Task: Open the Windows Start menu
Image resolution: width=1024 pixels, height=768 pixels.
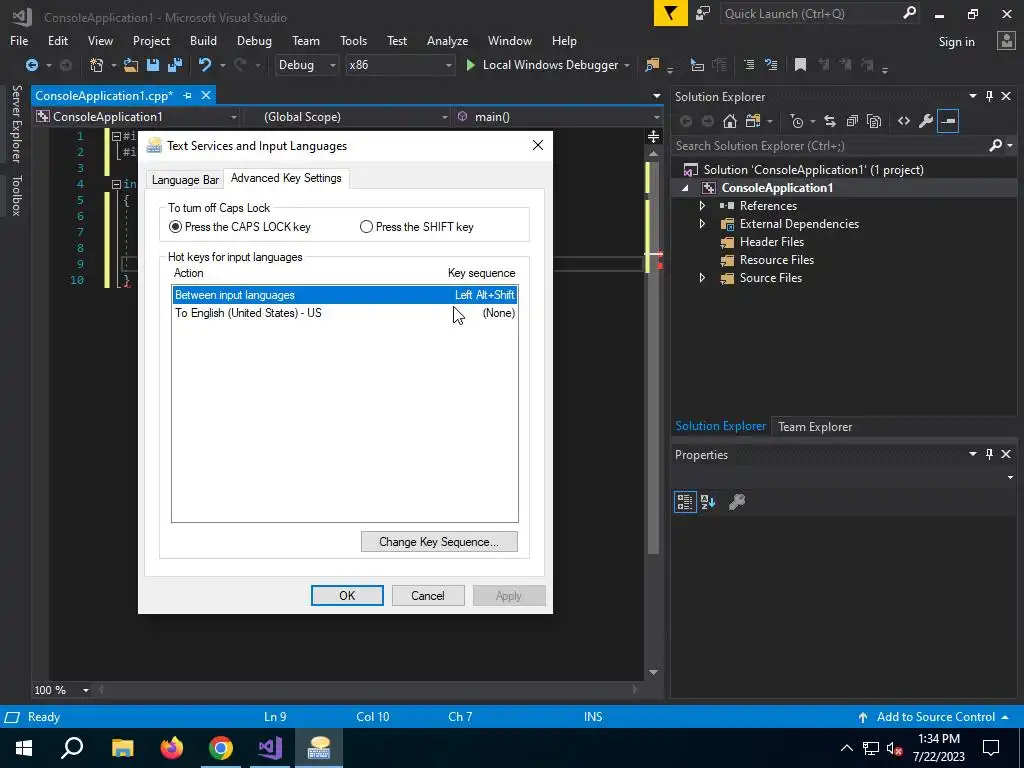Action: click(24, 748)
